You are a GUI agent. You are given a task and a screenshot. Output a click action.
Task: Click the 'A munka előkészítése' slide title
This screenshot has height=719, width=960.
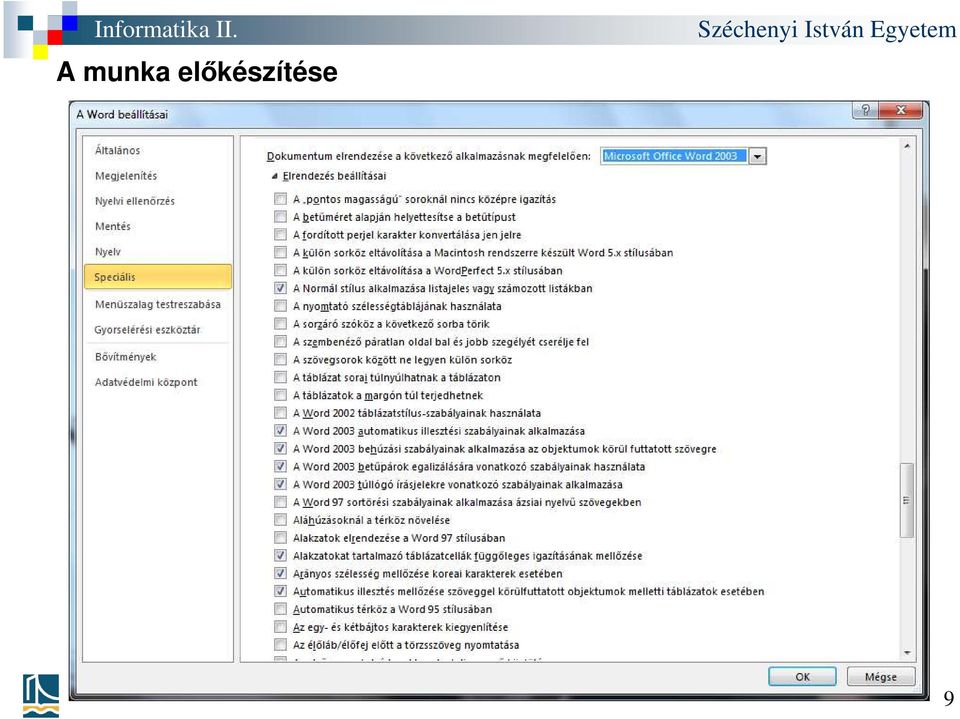point(197,72)
